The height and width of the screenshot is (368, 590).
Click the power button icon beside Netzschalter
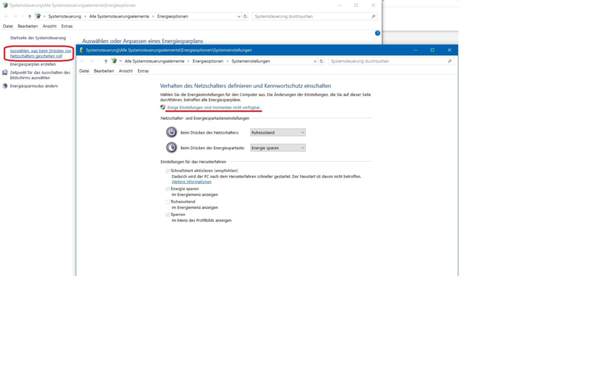tap(172, 132)
